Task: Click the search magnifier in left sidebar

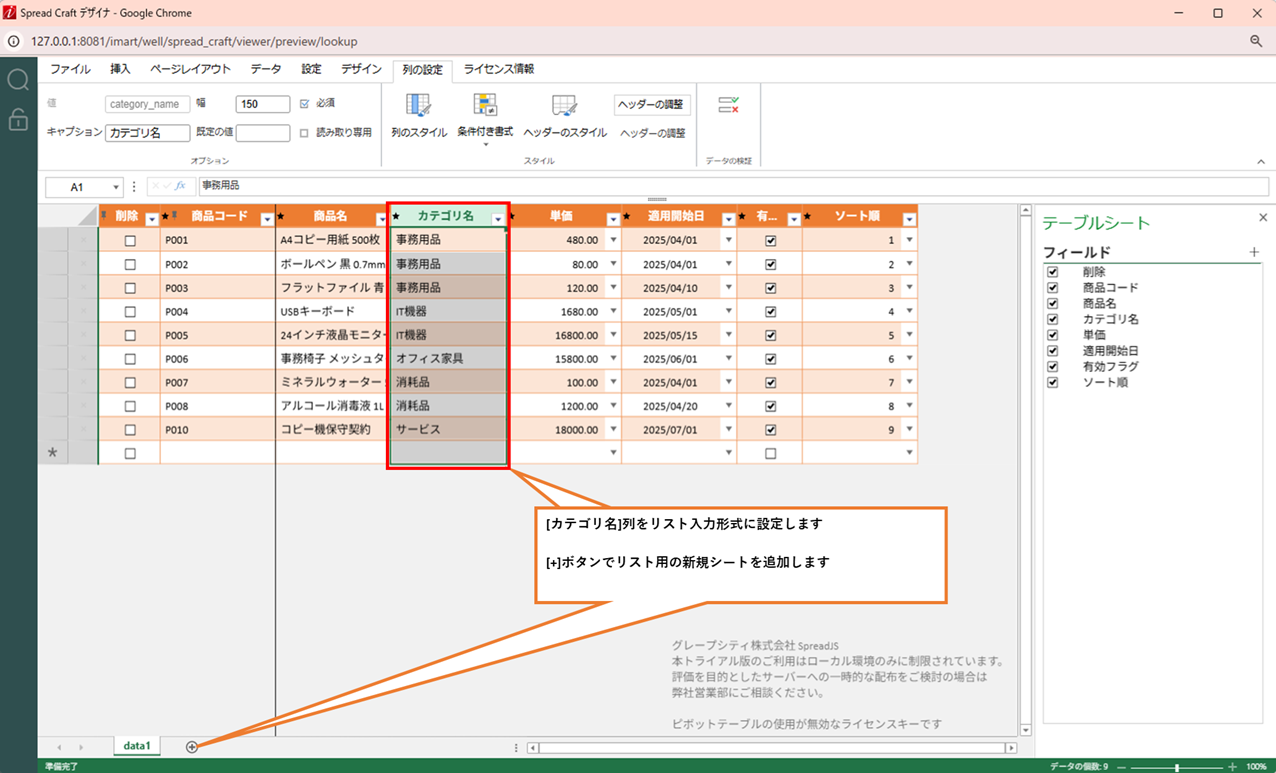Action: tap(18, 80)
